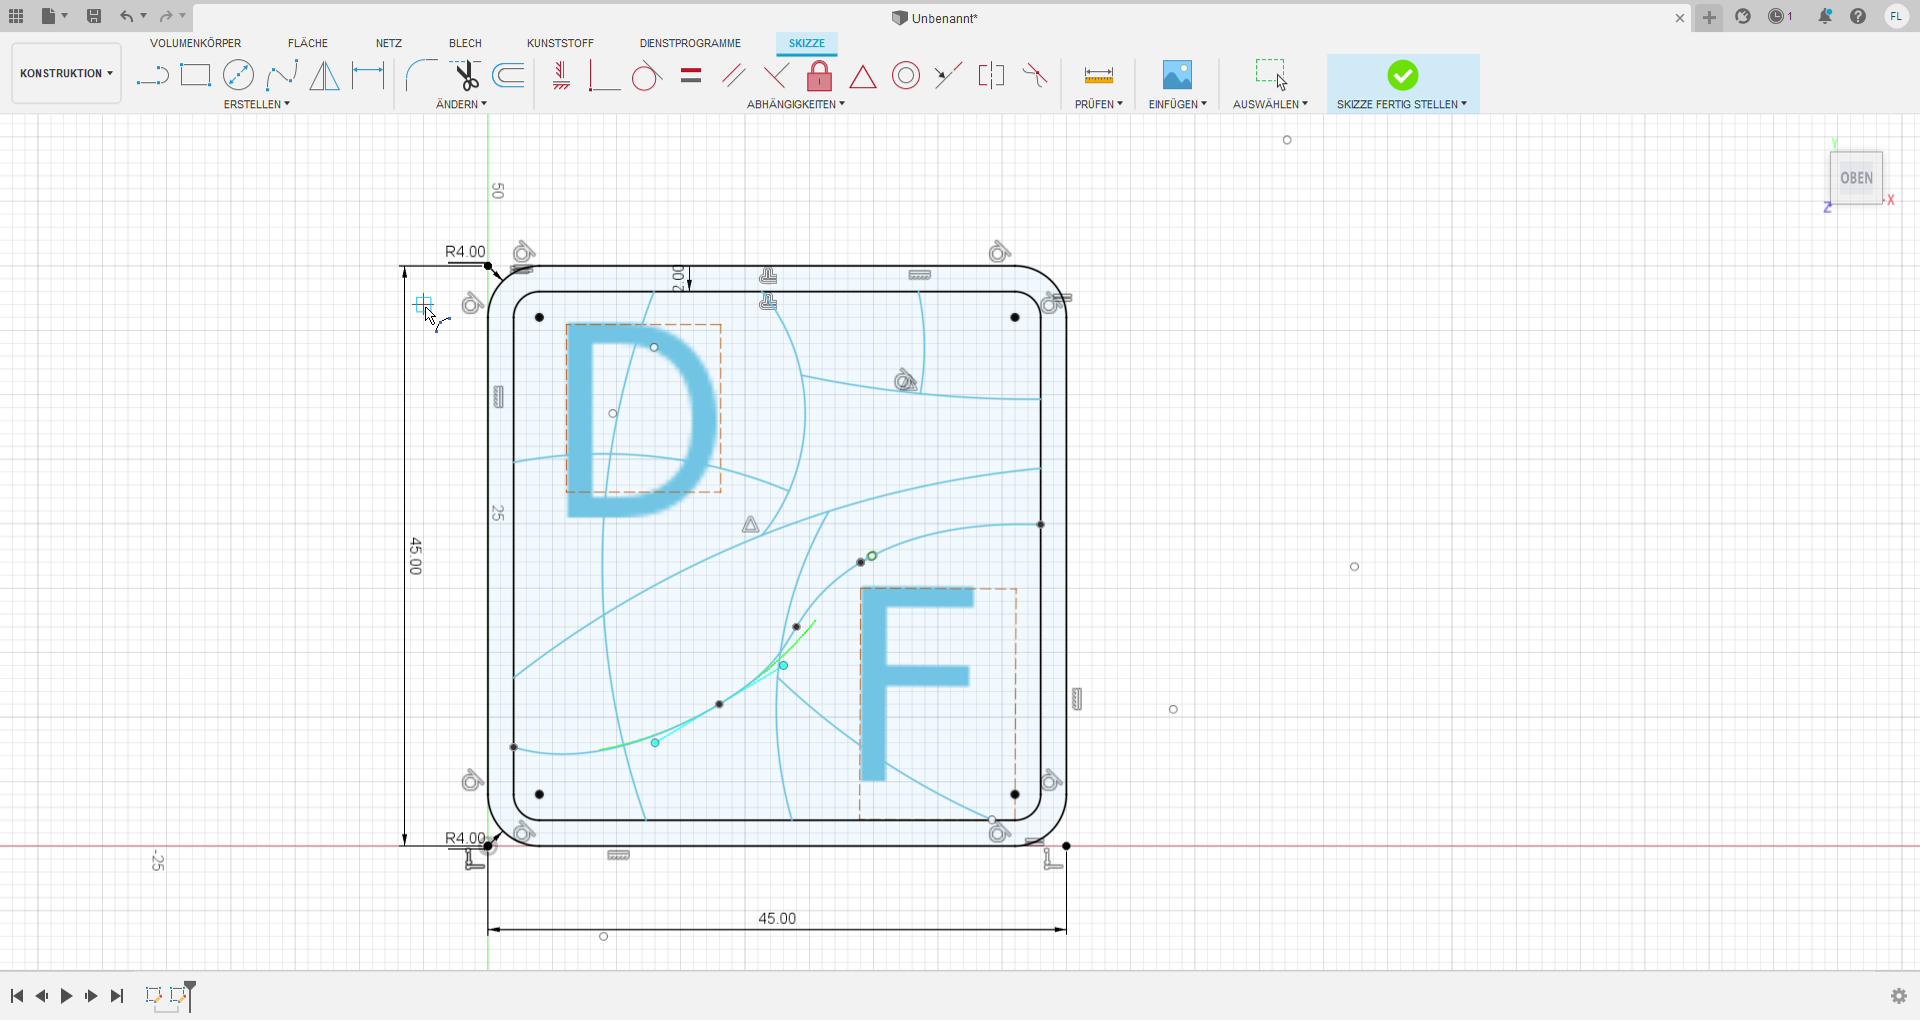The height and width of the screenshot is (1020, 1920).
Task: Activate the Fit Point Spline tool
Action: (282, 76)
